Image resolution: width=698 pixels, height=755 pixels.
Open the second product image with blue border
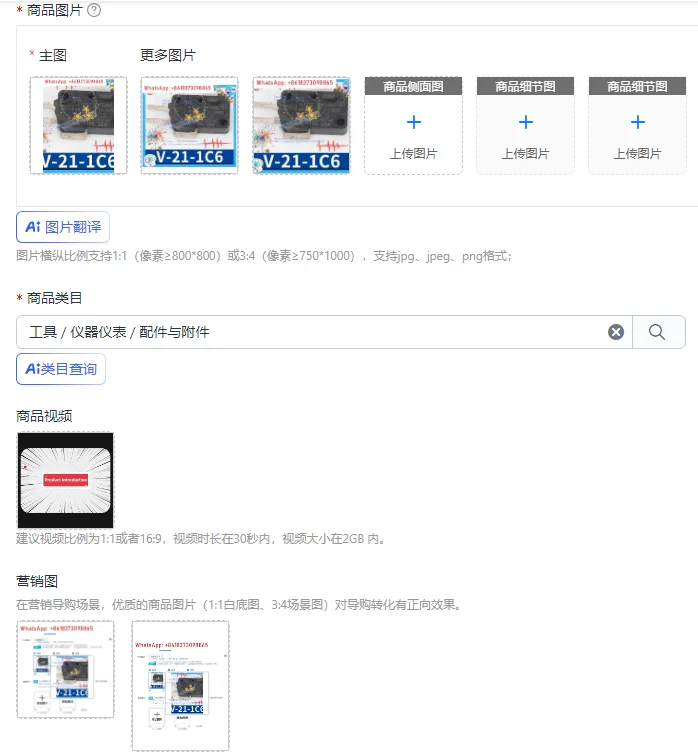click(x=190, y=125)
